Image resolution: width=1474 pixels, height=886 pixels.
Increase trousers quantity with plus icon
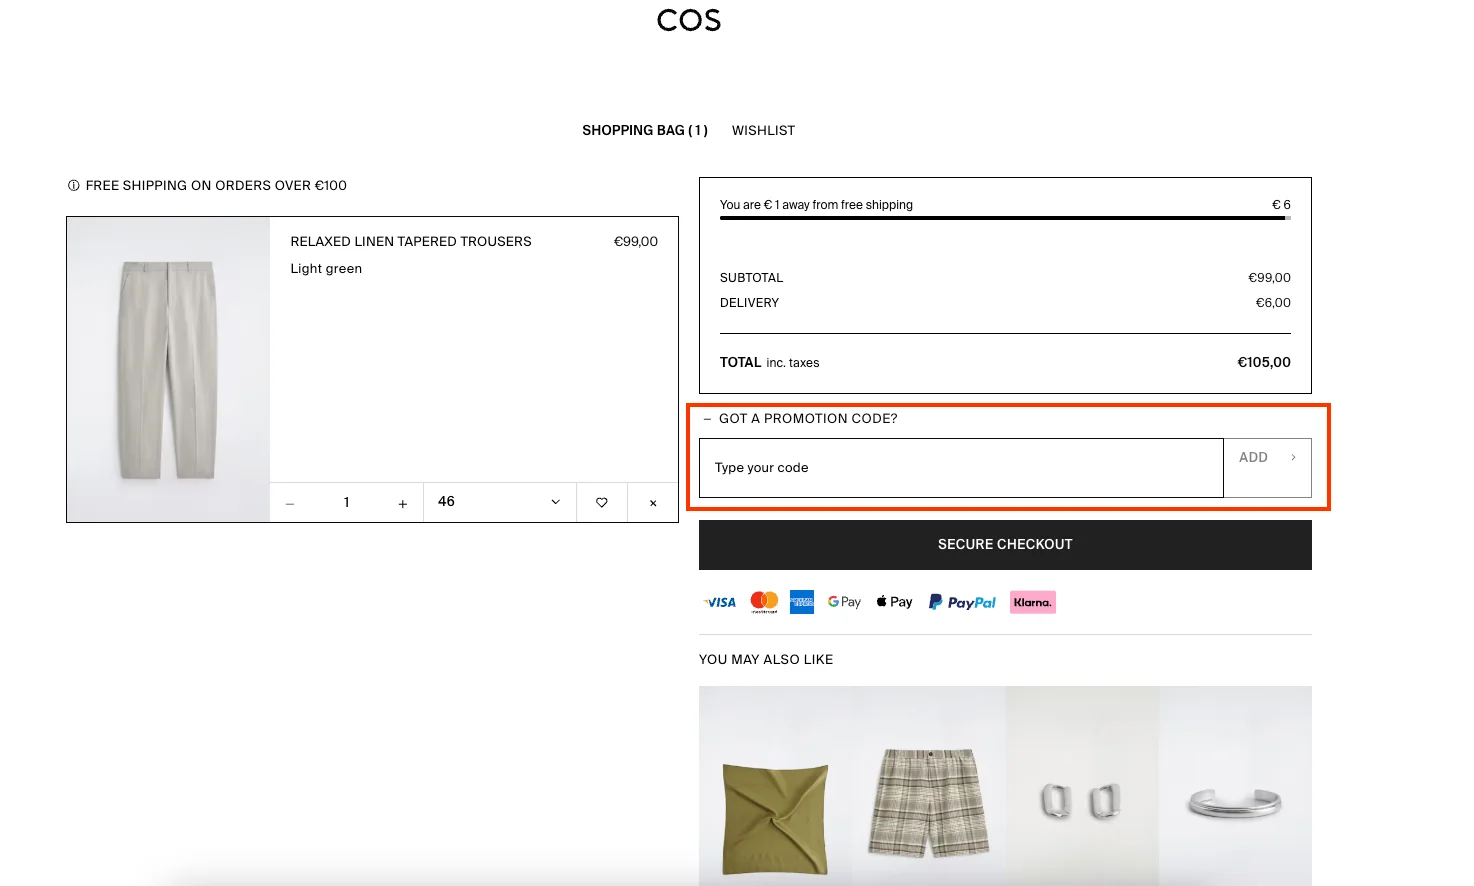click(x=403, y=503)
